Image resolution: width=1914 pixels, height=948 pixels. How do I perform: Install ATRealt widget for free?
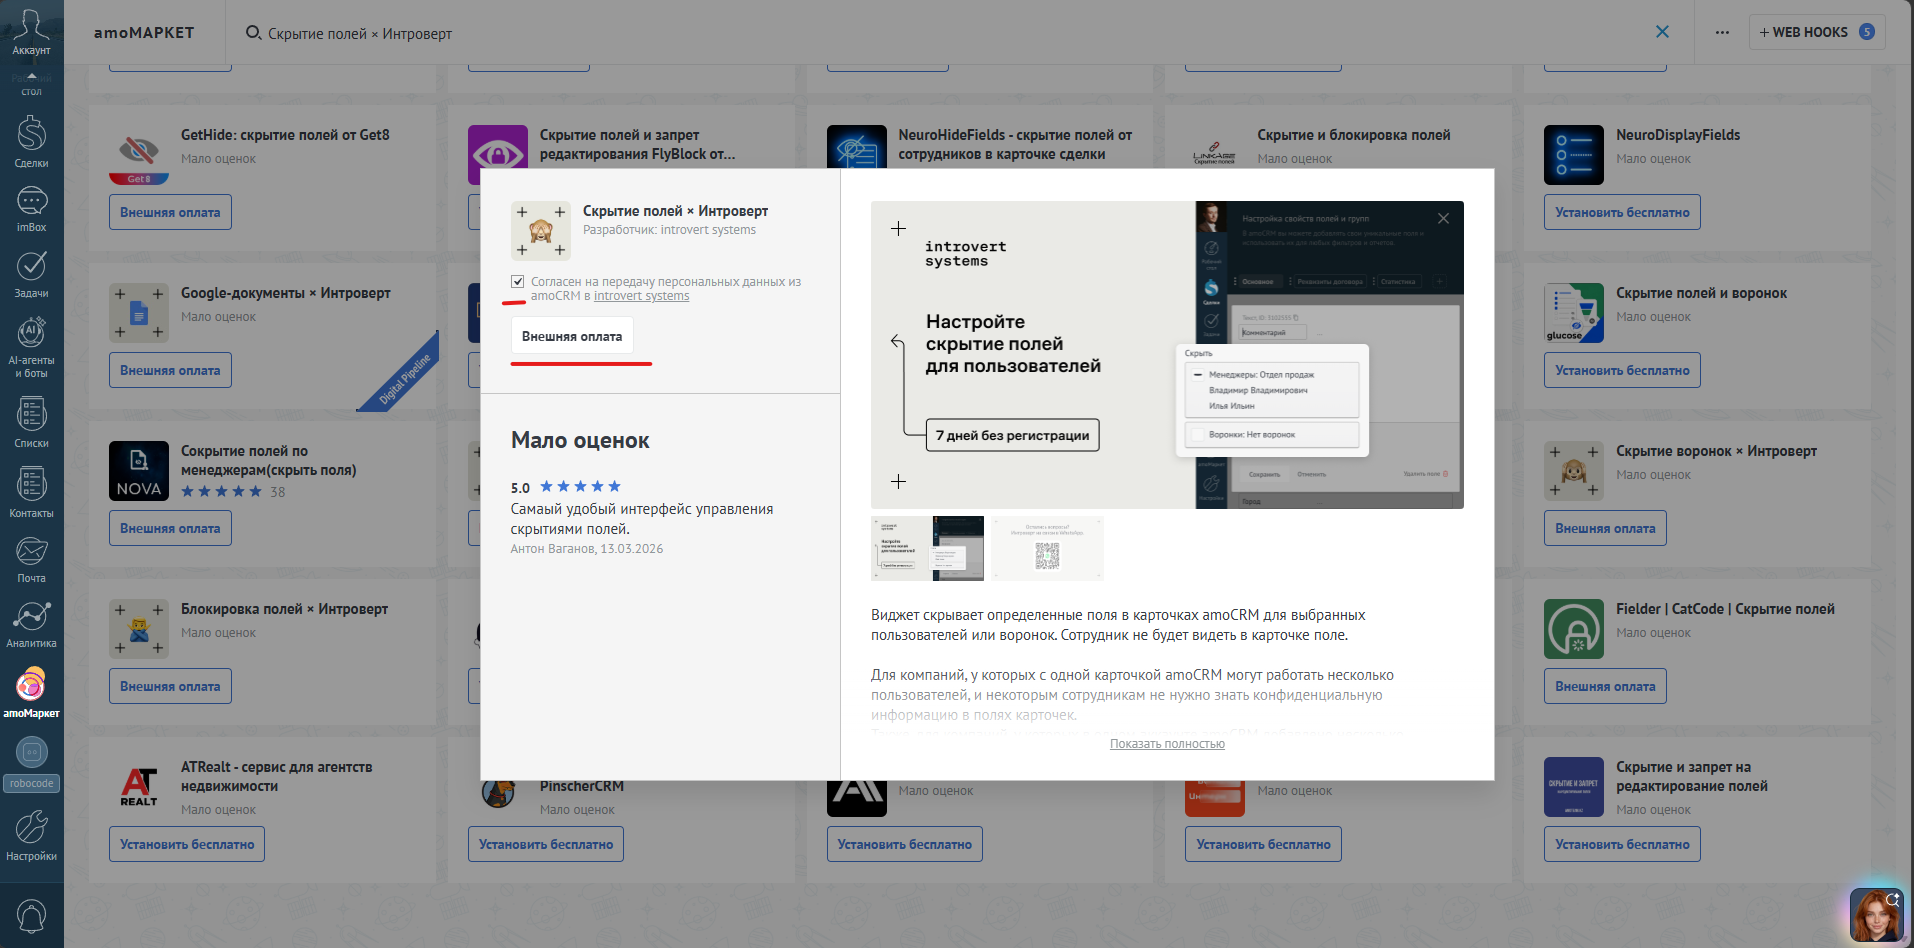(x=187, y=844)
